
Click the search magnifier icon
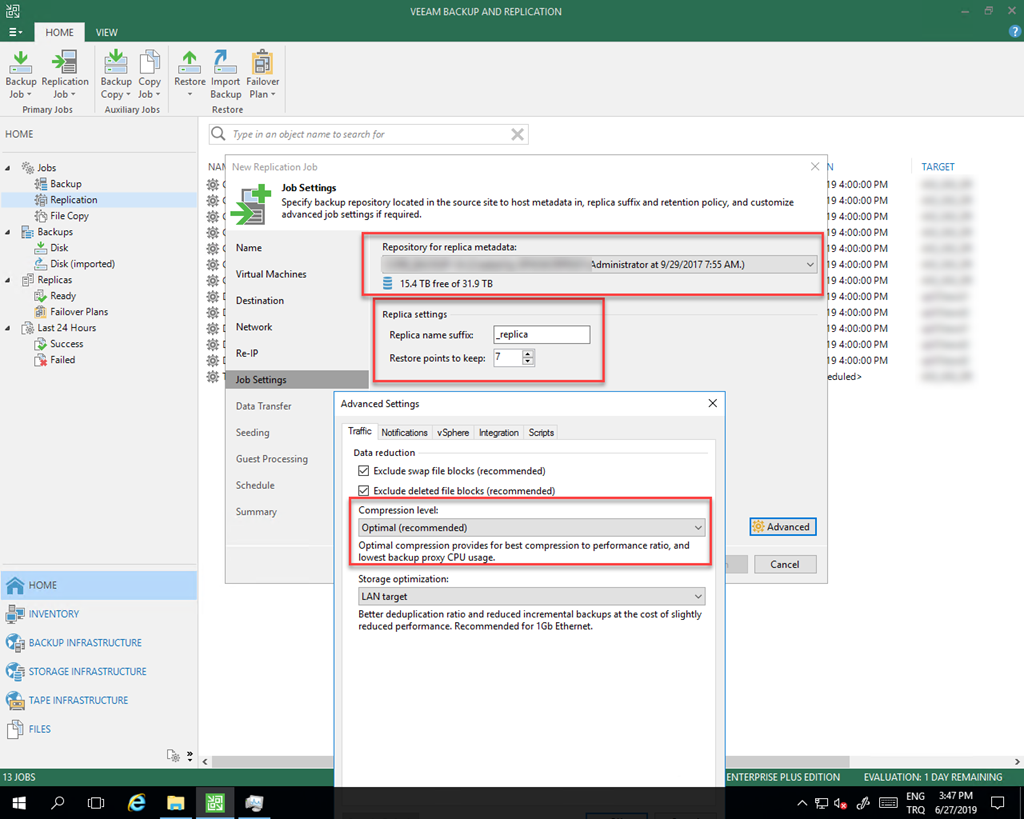(x=218, y=134)
